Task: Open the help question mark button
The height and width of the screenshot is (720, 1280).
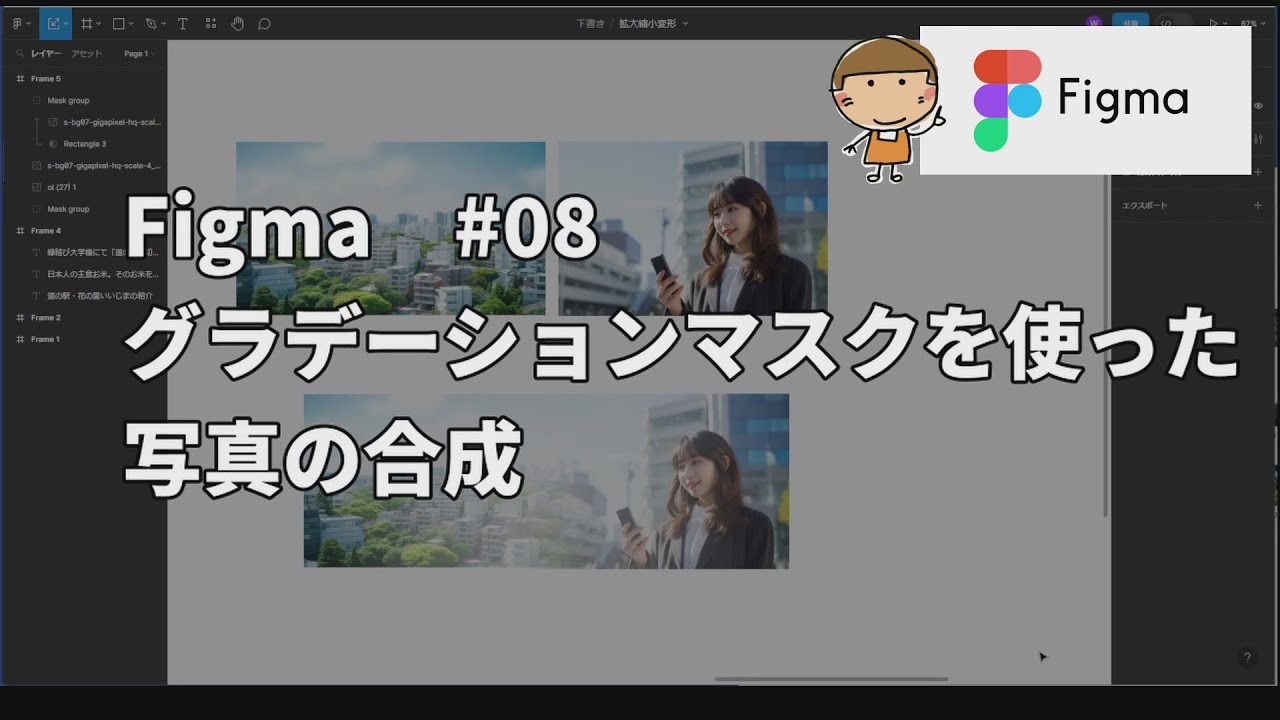Action: (x=1246, y=657)
